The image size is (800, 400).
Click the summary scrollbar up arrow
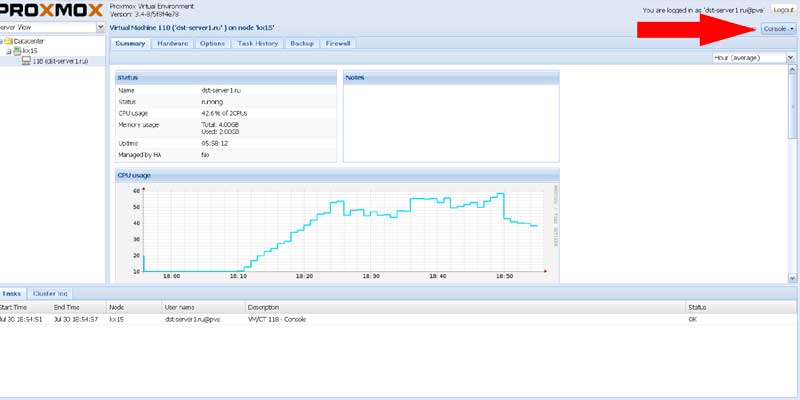[792, 69]
